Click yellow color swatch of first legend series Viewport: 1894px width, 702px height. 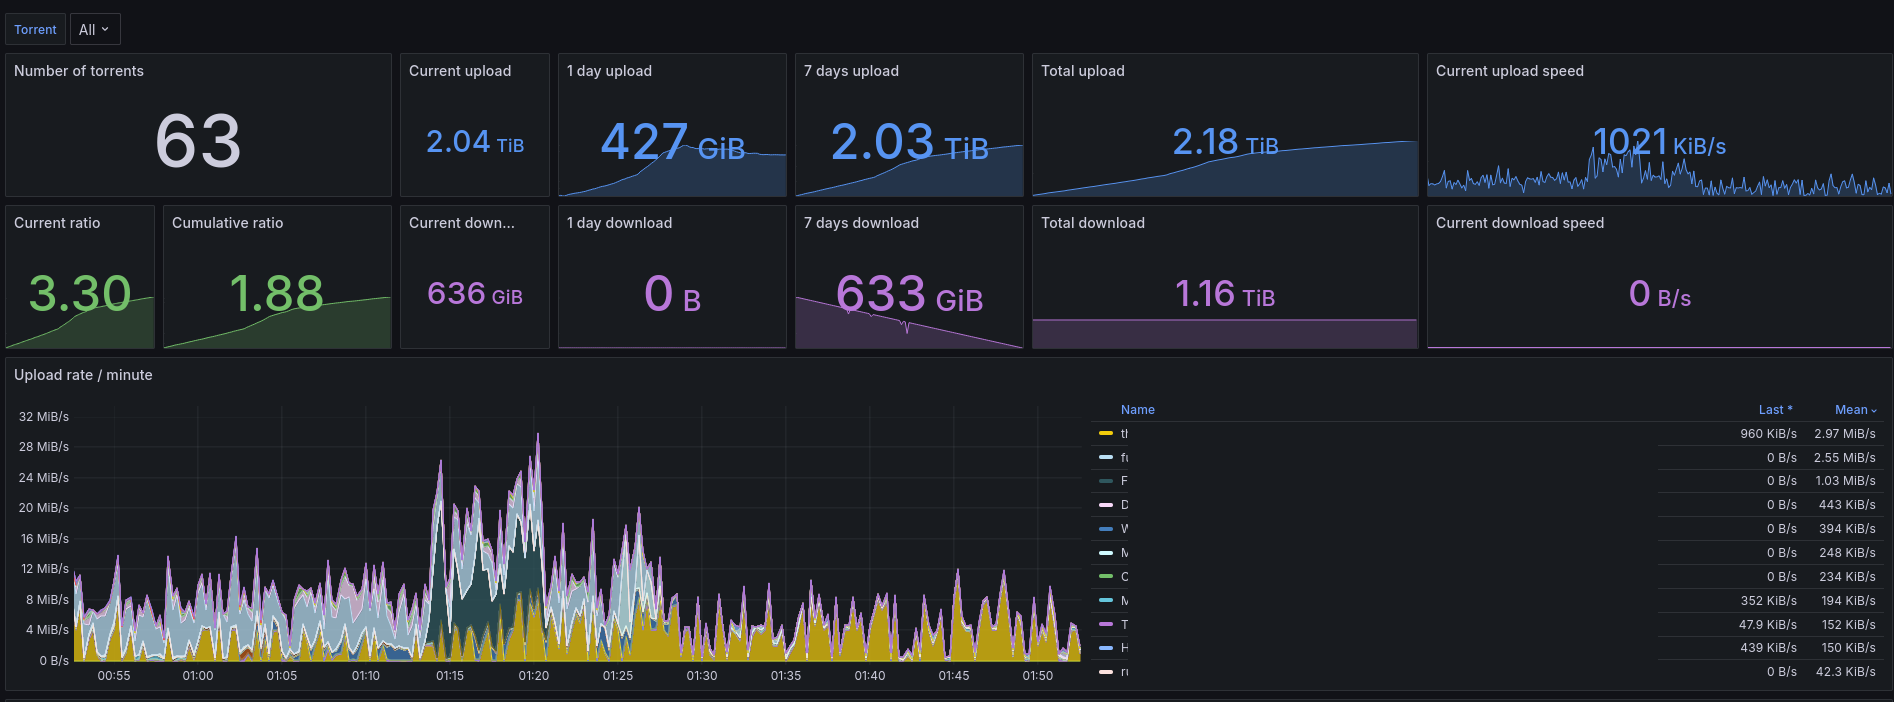1106,433
